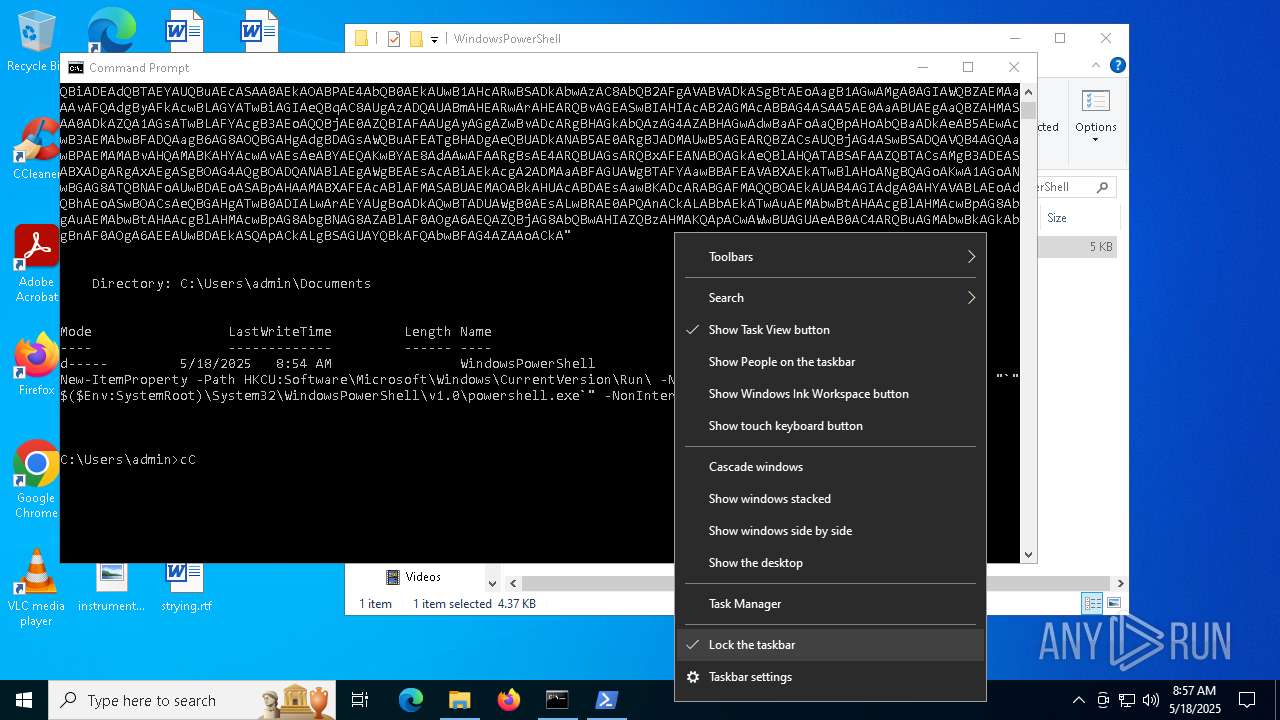
Task: Choose Show windows side by side
Action: pyautogui.click(x=830, y=531)
